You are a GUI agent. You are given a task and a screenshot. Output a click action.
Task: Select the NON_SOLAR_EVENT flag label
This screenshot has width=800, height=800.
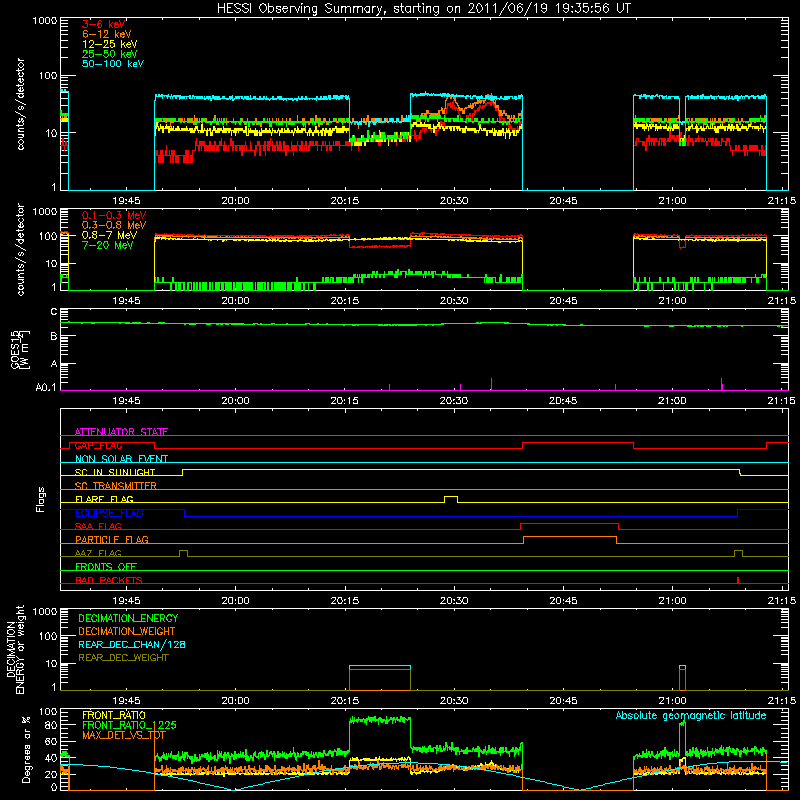pos(121,459)
